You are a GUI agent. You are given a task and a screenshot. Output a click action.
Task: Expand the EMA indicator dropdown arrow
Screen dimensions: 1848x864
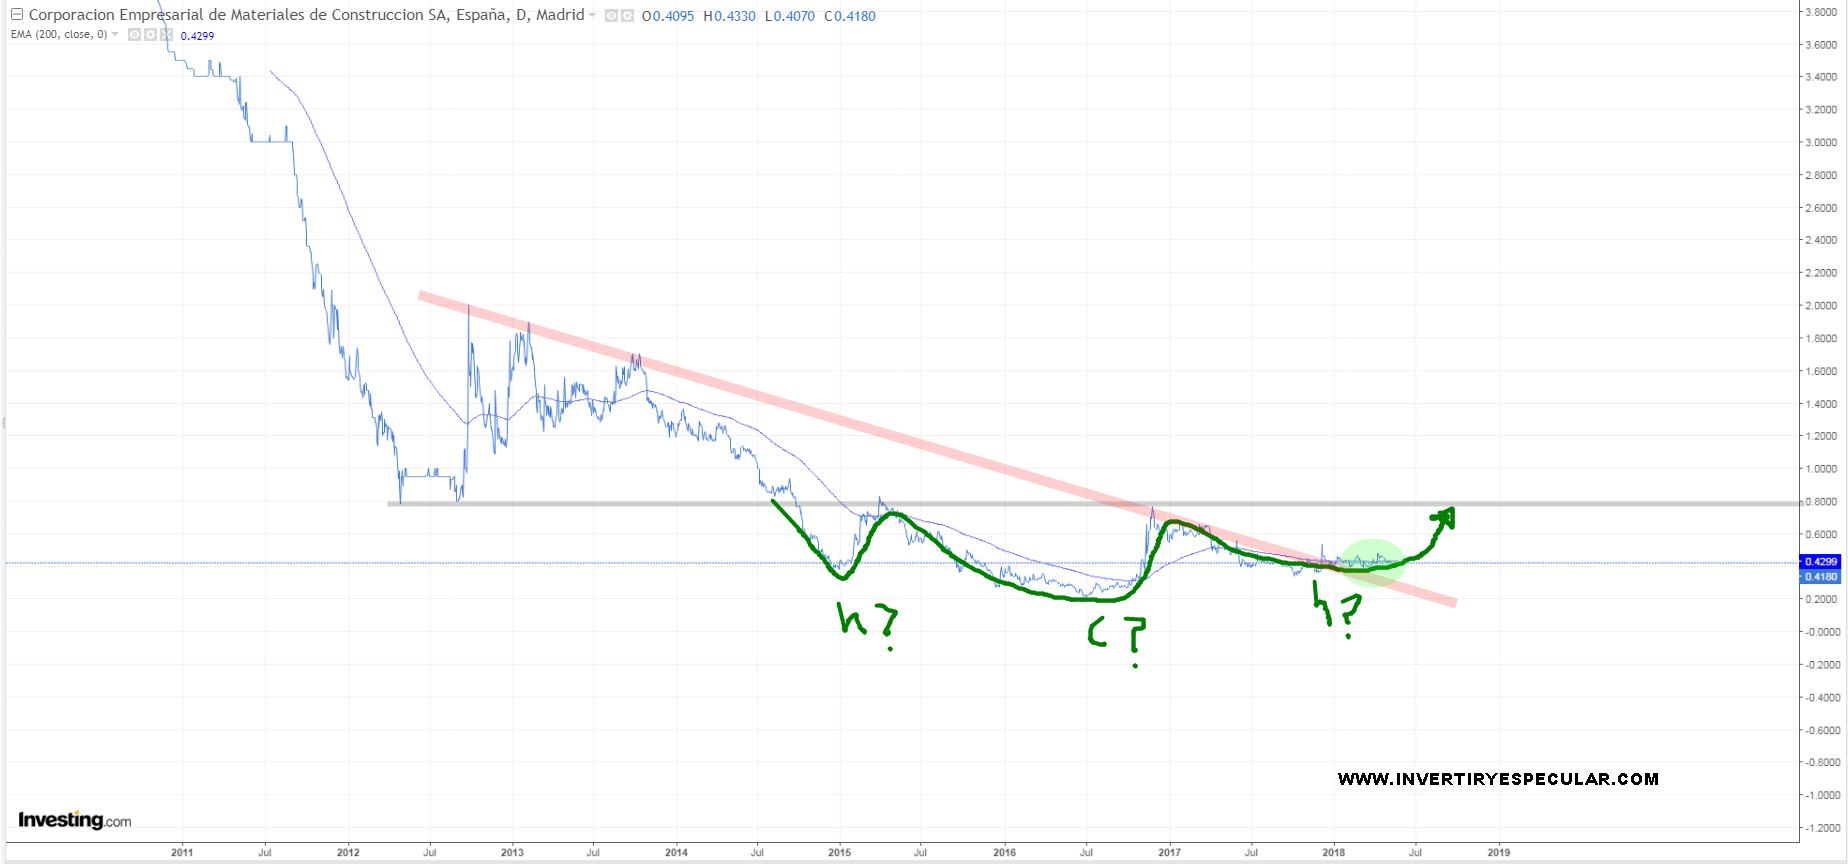click(x=115, y=35)
